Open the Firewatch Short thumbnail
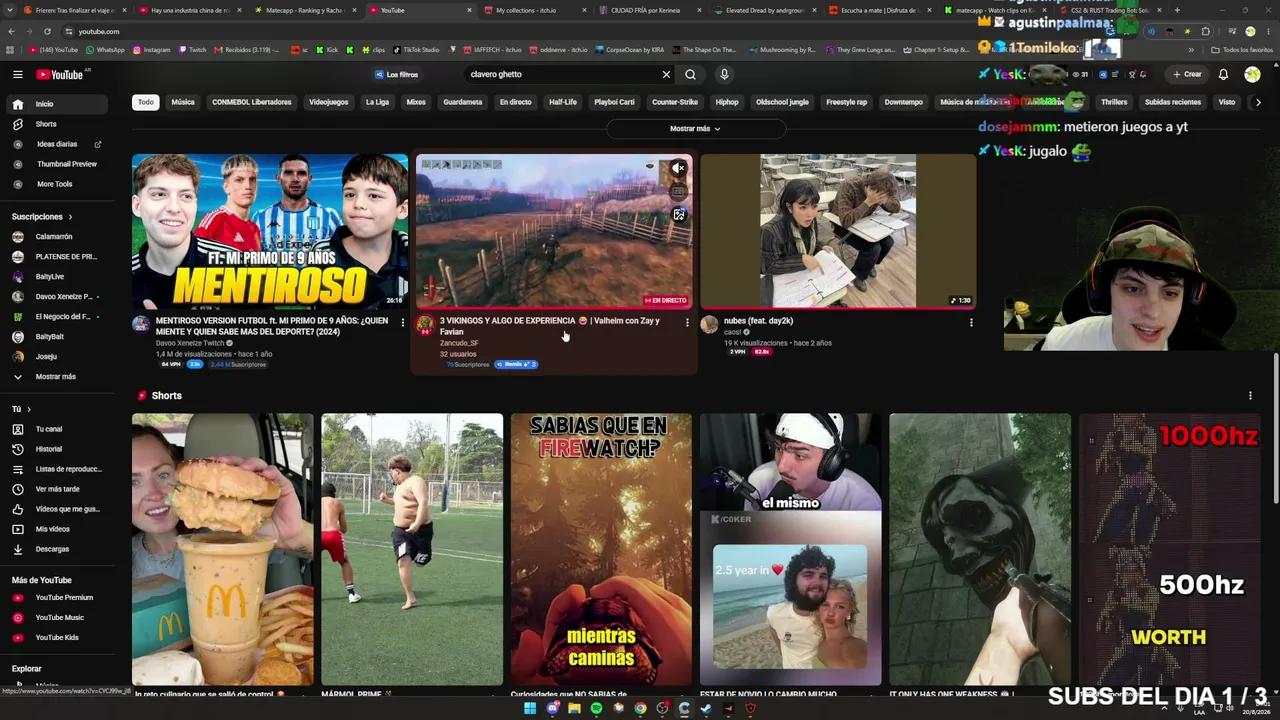Screen dimensions: 1280x720 point(601,549)
